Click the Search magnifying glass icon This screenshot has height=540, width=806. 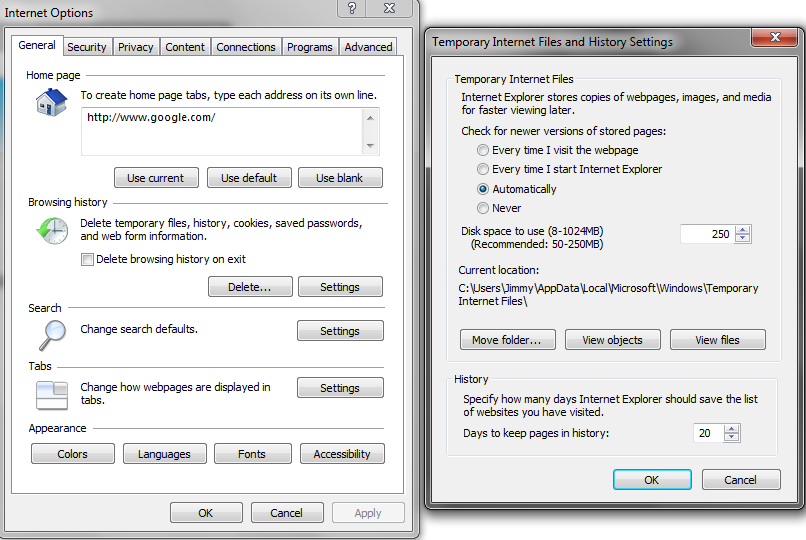point(52,334)
